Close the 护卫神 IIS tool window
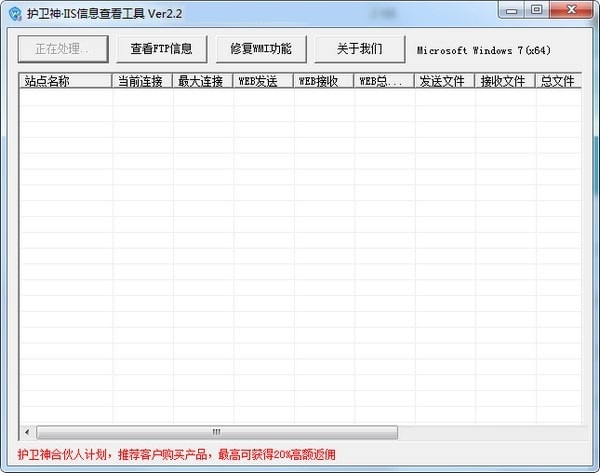 [x=572, y=10]
